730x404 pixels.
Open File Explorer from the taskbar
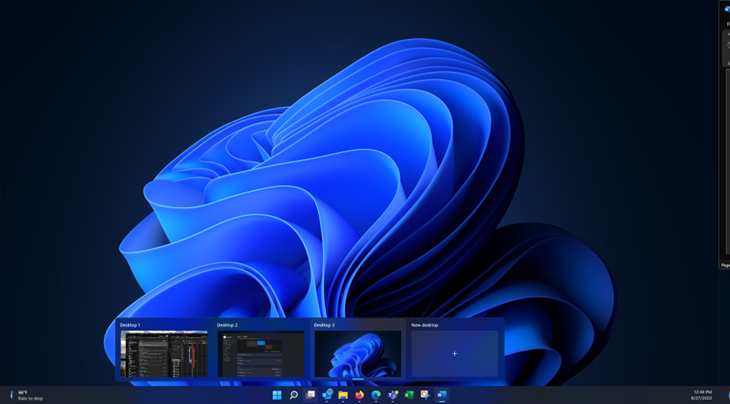coord(343,395)
